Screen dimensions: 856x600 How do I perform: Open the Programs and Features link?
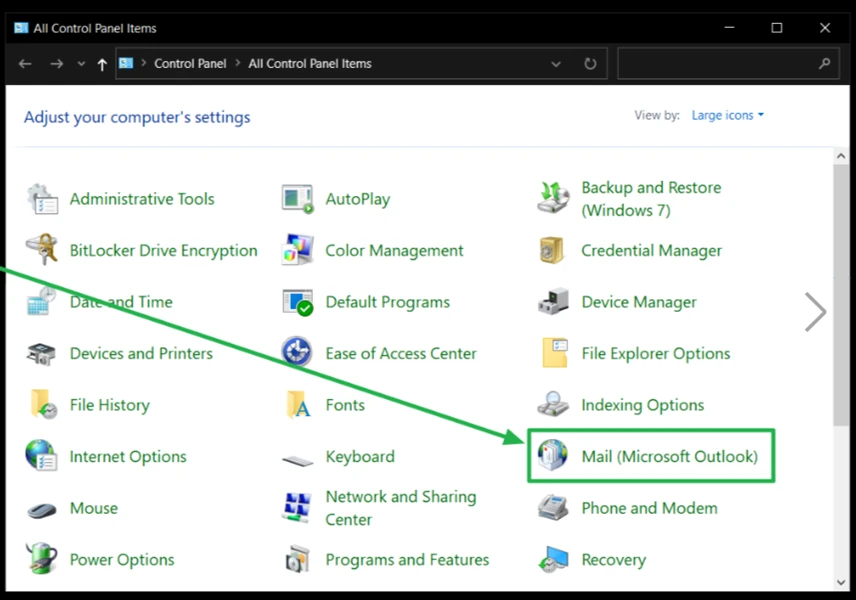[x=407, y=559]
